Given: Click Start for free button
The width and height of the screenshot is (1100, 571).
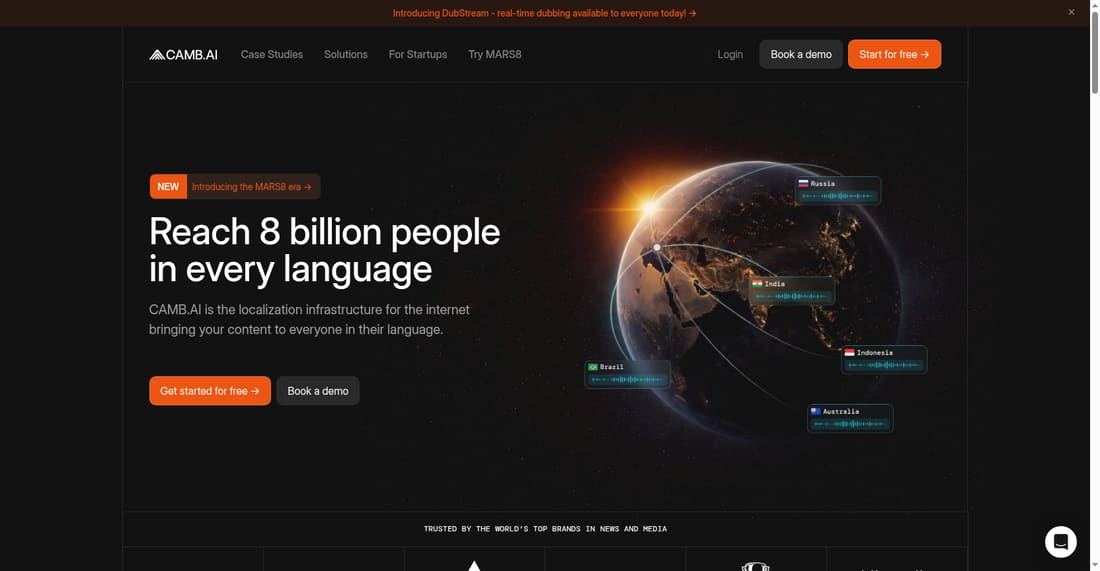Looking at the screenshot, I should coord(894,54).
